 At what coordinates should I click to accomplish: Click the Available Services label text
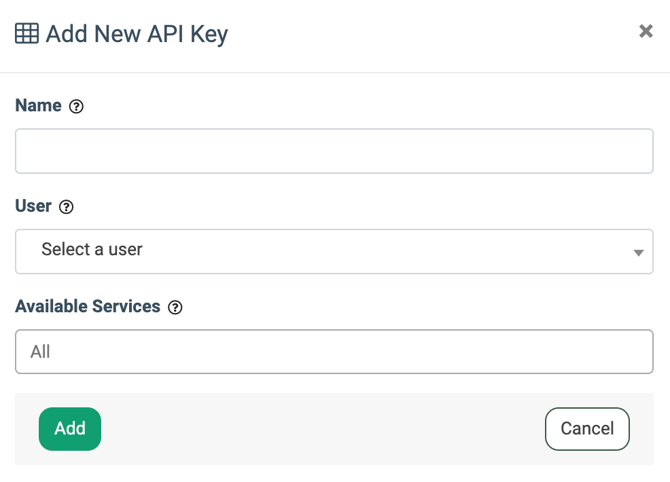88,307
